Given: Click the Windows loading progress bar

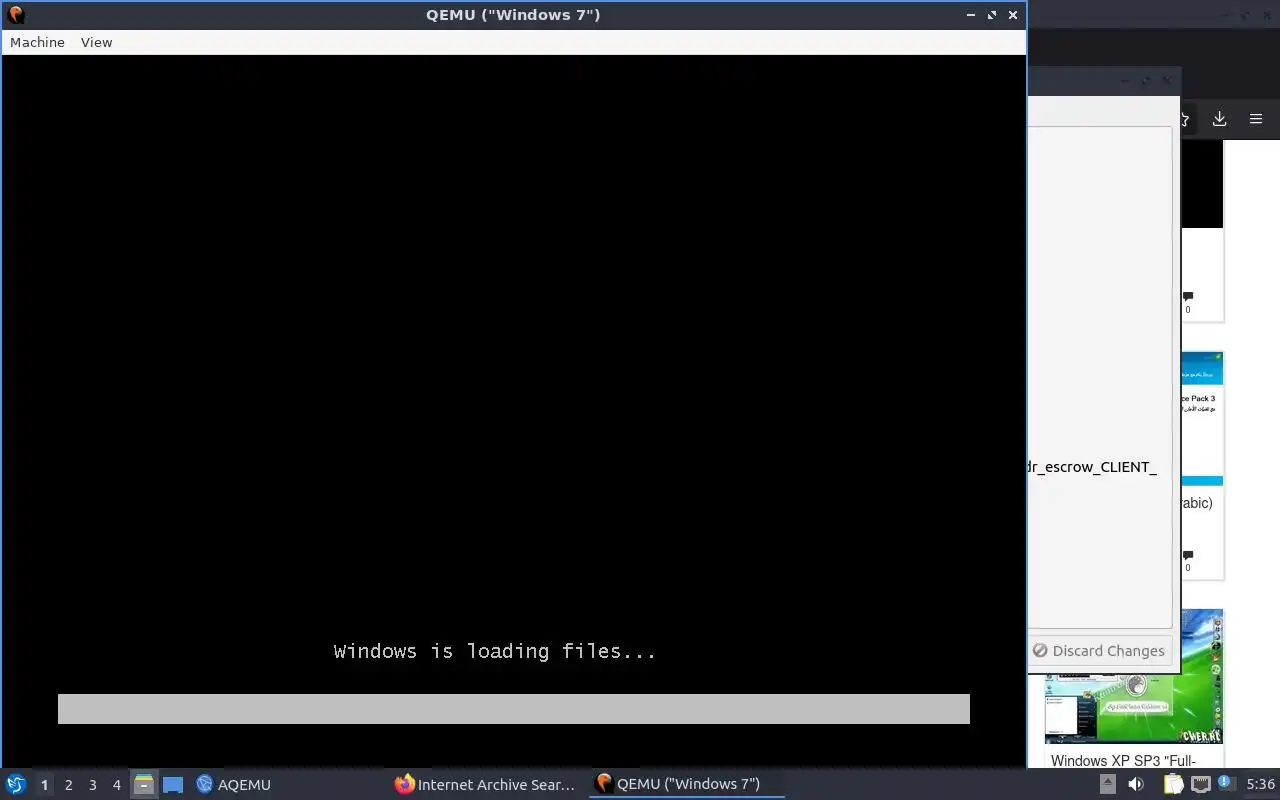Looking at the screenshot, I should (513, 709).
